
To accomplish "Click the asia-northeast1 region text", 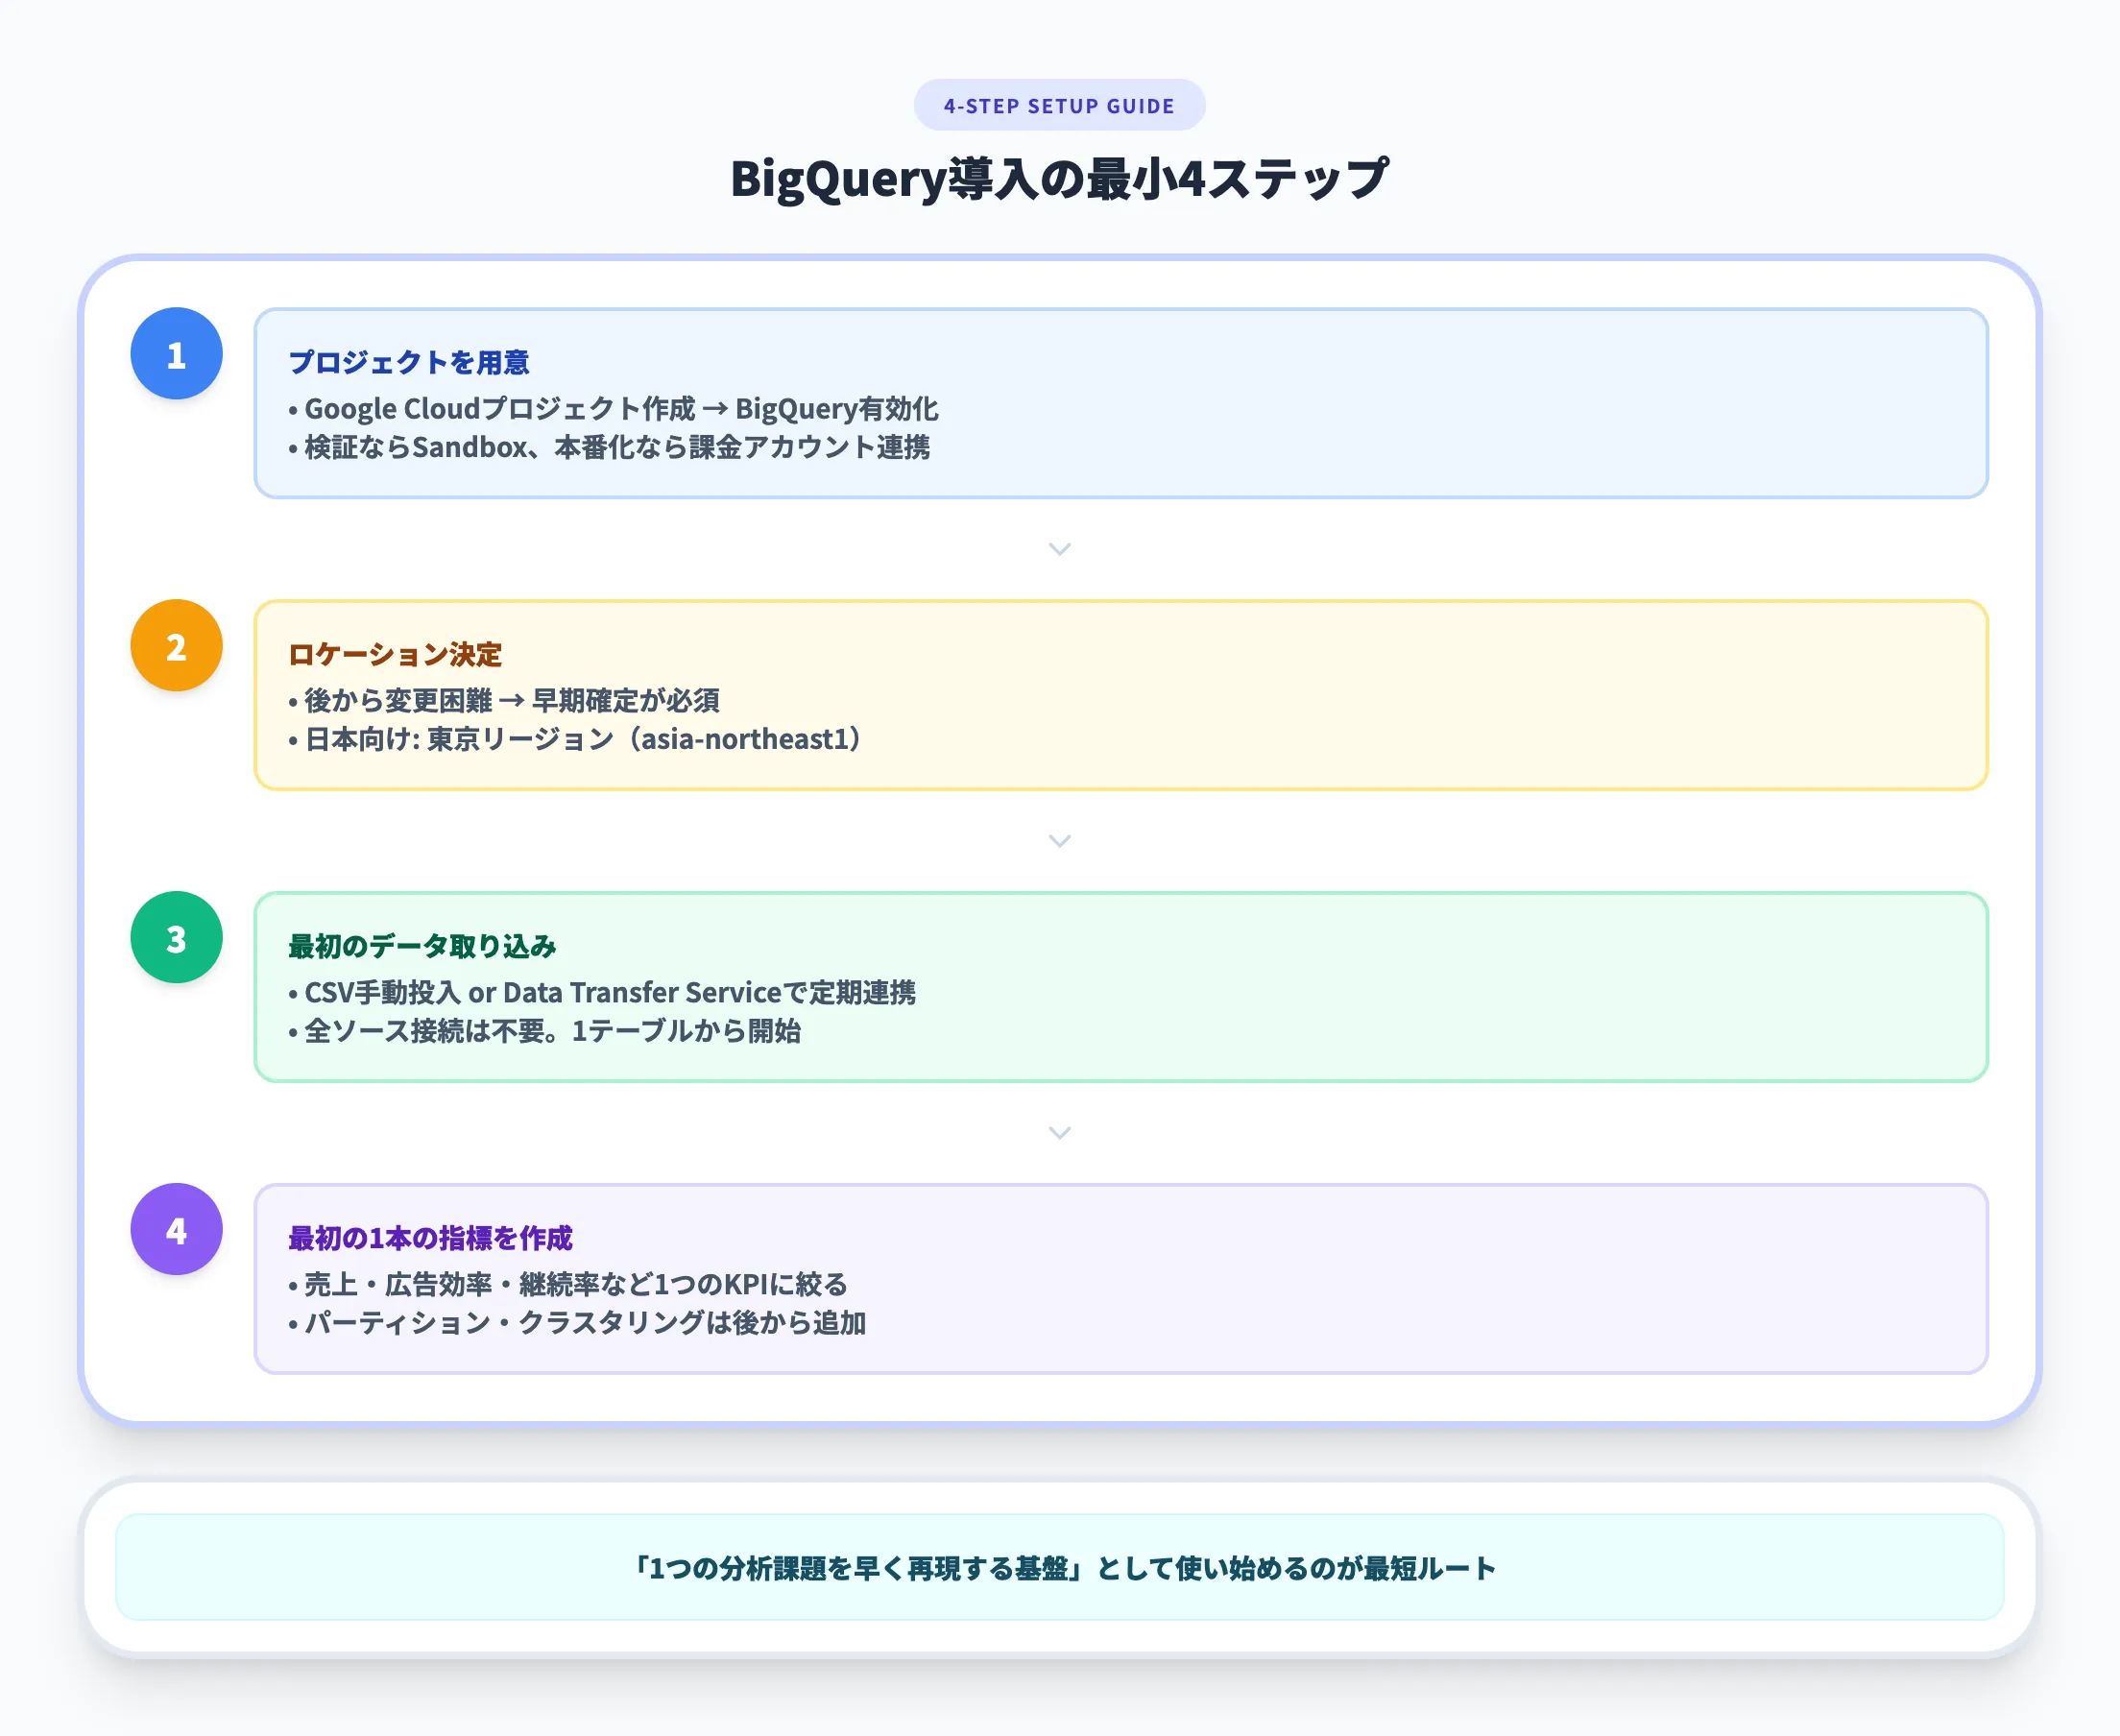I will pos(745,740).
